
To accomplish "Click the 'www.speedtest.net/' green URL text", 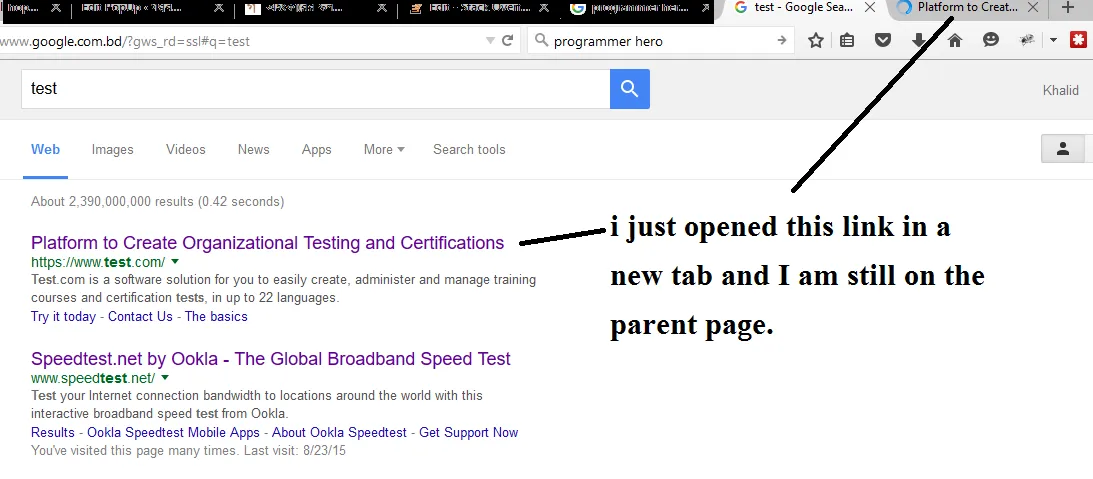I will (x=93, y=378).
